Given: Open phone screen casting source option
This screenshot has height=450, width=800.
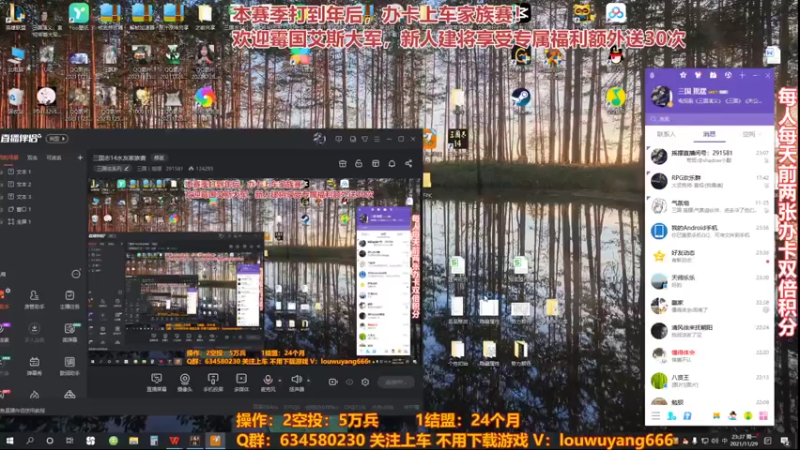Looking at the screenshot, I should [213, 382].
